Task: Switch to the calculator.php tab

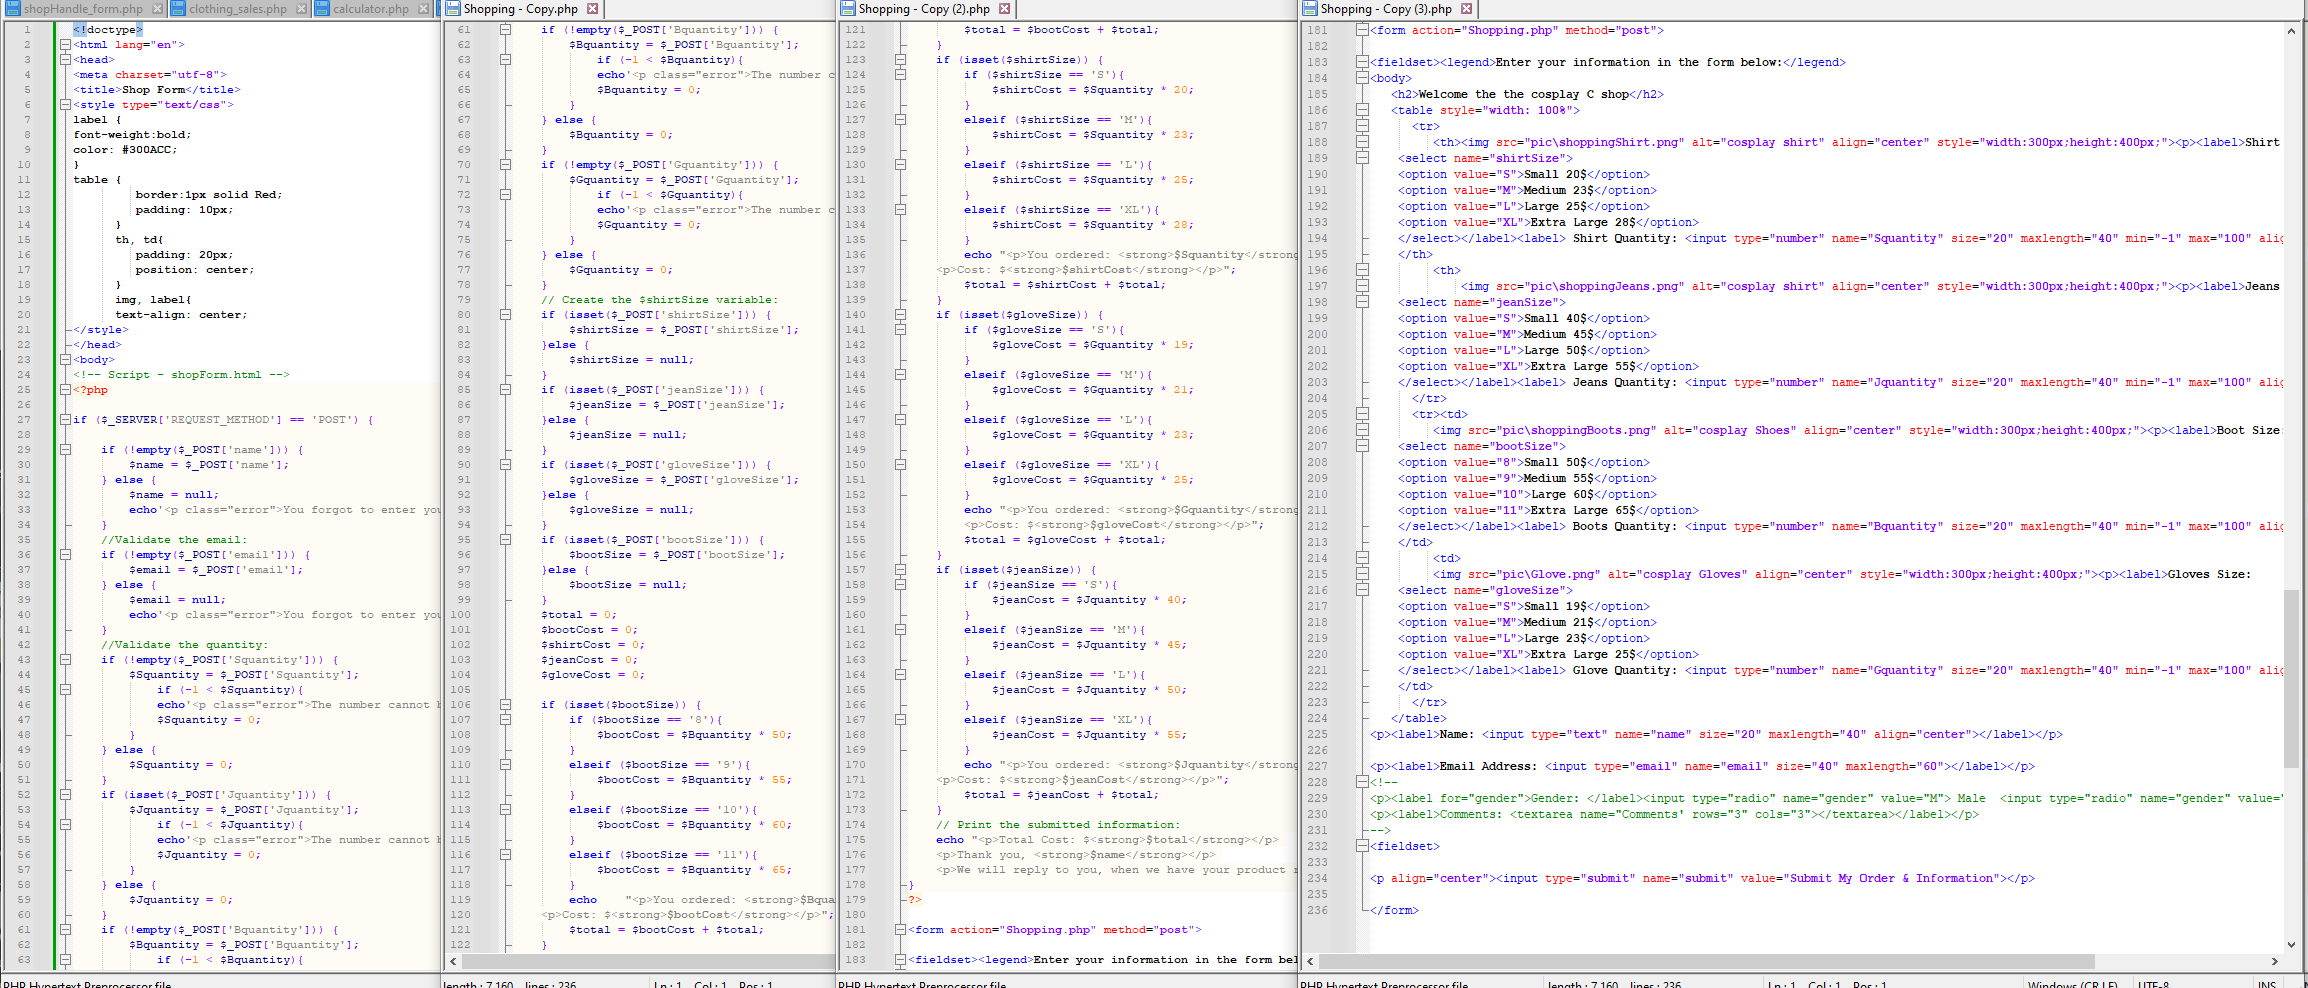Action: pyautogui.click(x=370, y=9)
